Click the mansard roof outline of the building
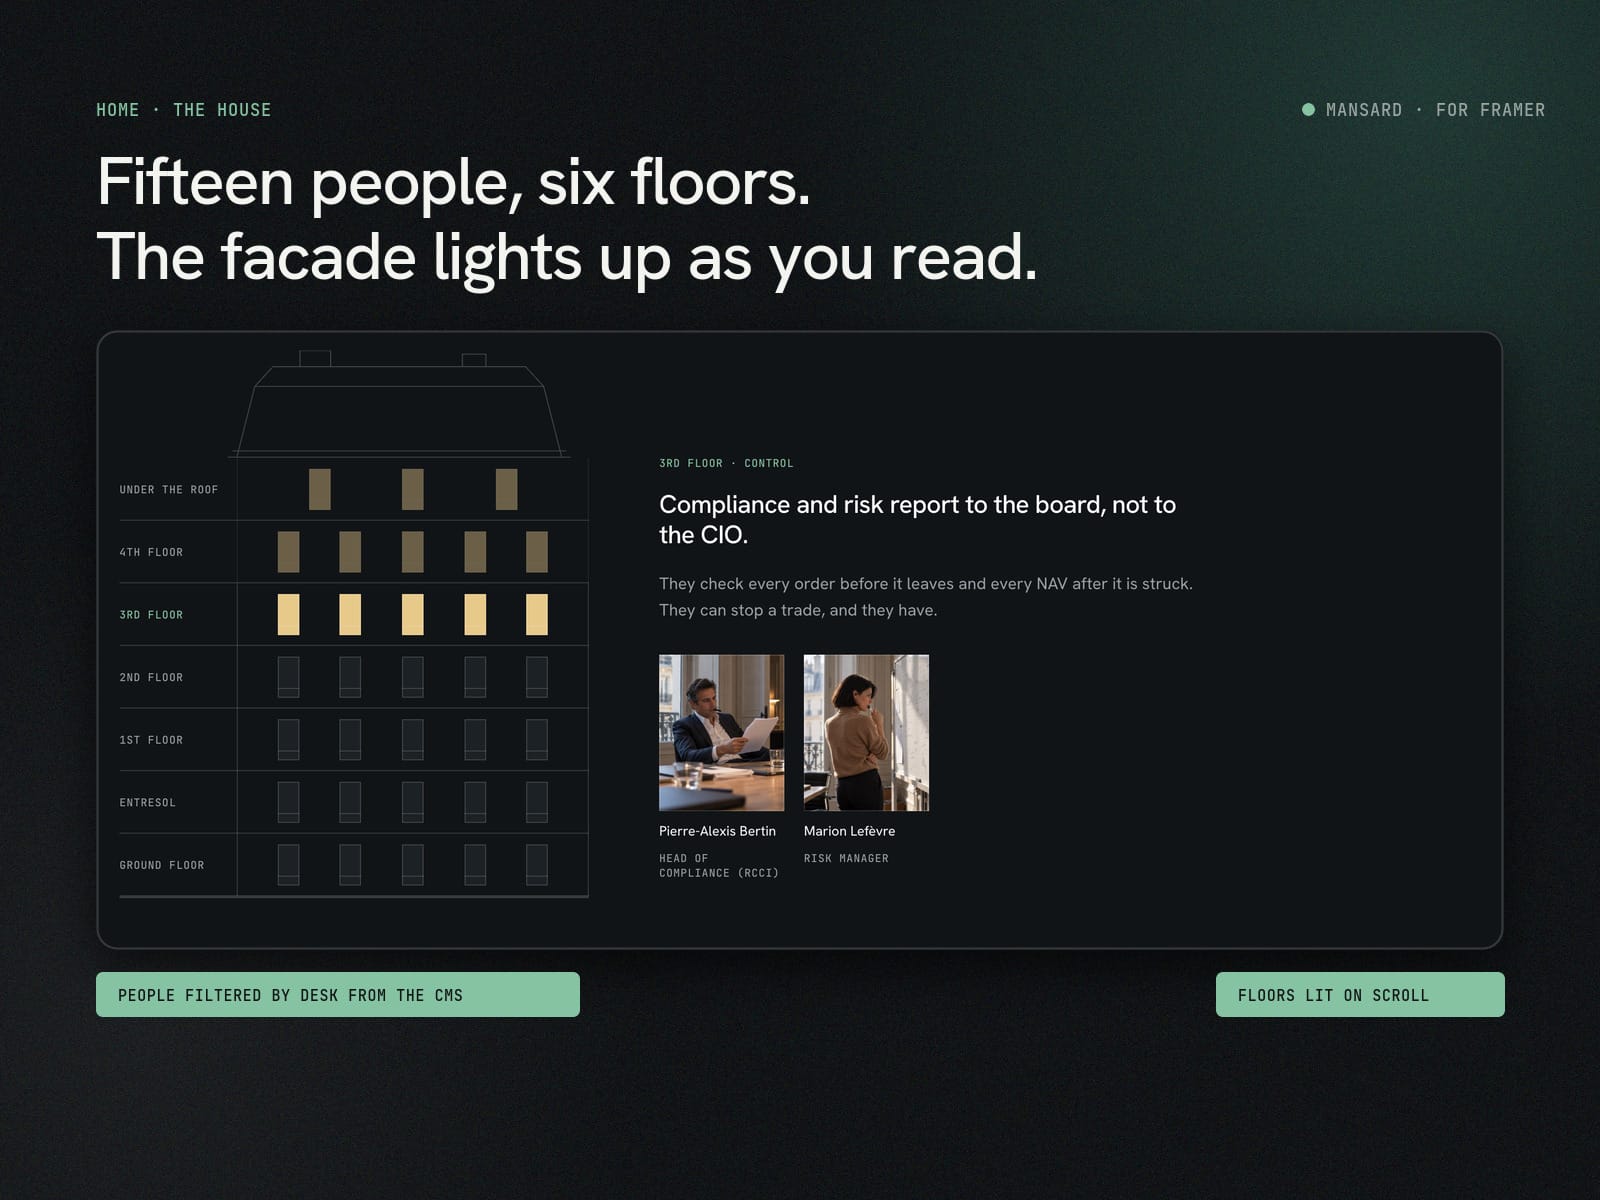The image size is (1600, 1200). pos(399,410)
